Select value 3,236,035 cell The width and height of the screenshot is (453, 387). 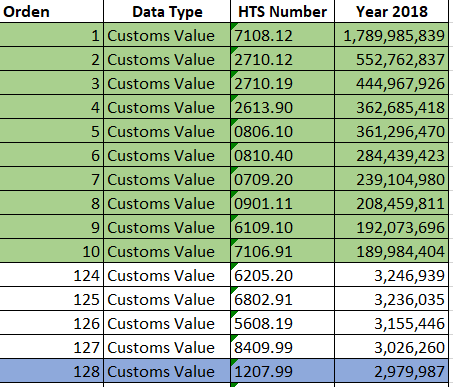[391, 299]
